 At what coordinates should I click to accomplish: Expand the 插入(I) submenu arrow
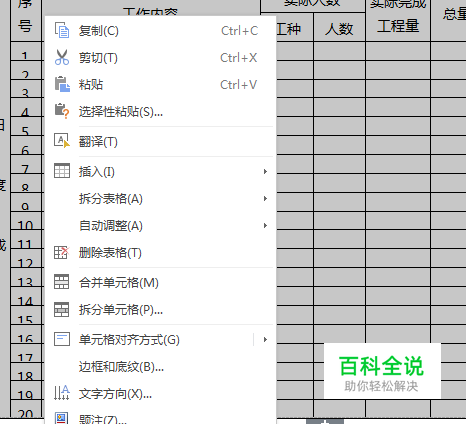coord(265,171)
